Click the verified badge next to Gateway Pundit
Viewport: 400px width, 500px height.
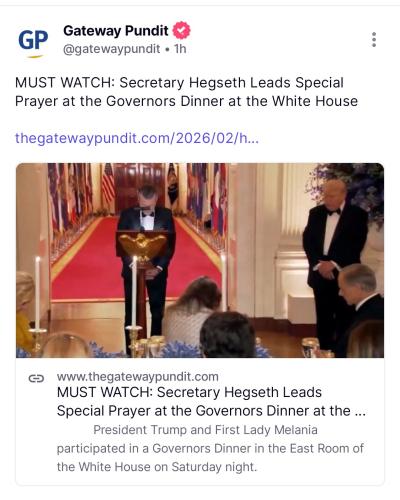[x=181, y=31]
